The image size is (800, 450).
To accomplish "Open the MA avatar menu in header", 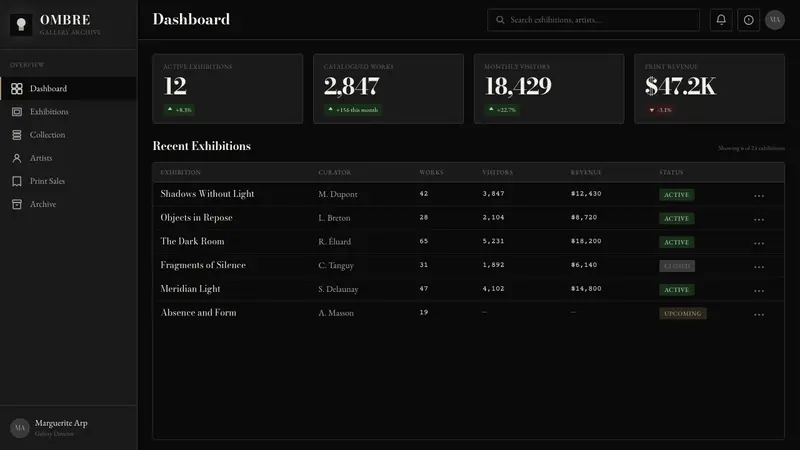I will click(775, 20).
